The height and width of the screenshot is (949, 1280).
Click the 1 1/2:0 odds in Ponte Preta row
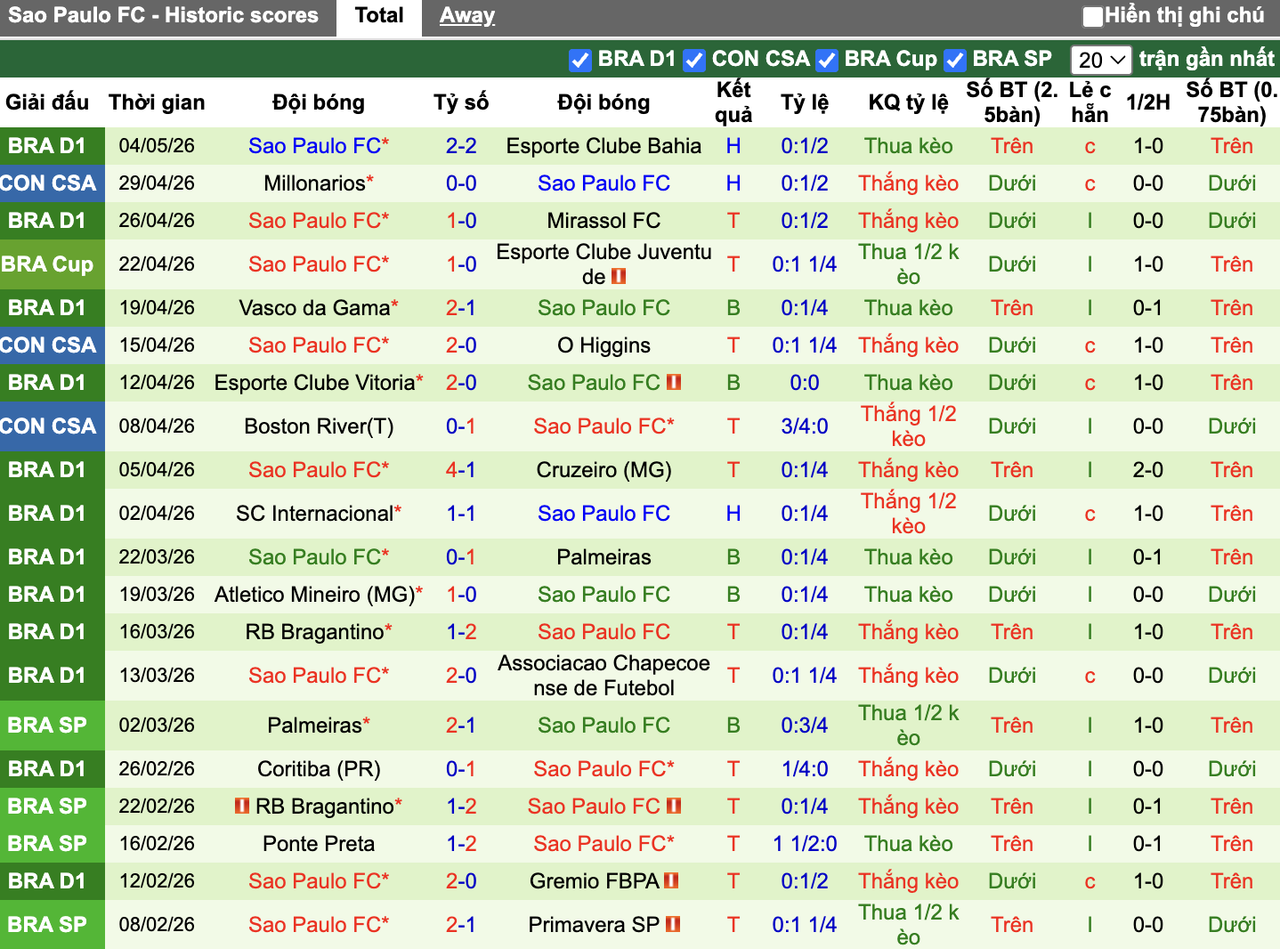pyautogui.click(x=804, y=844)
